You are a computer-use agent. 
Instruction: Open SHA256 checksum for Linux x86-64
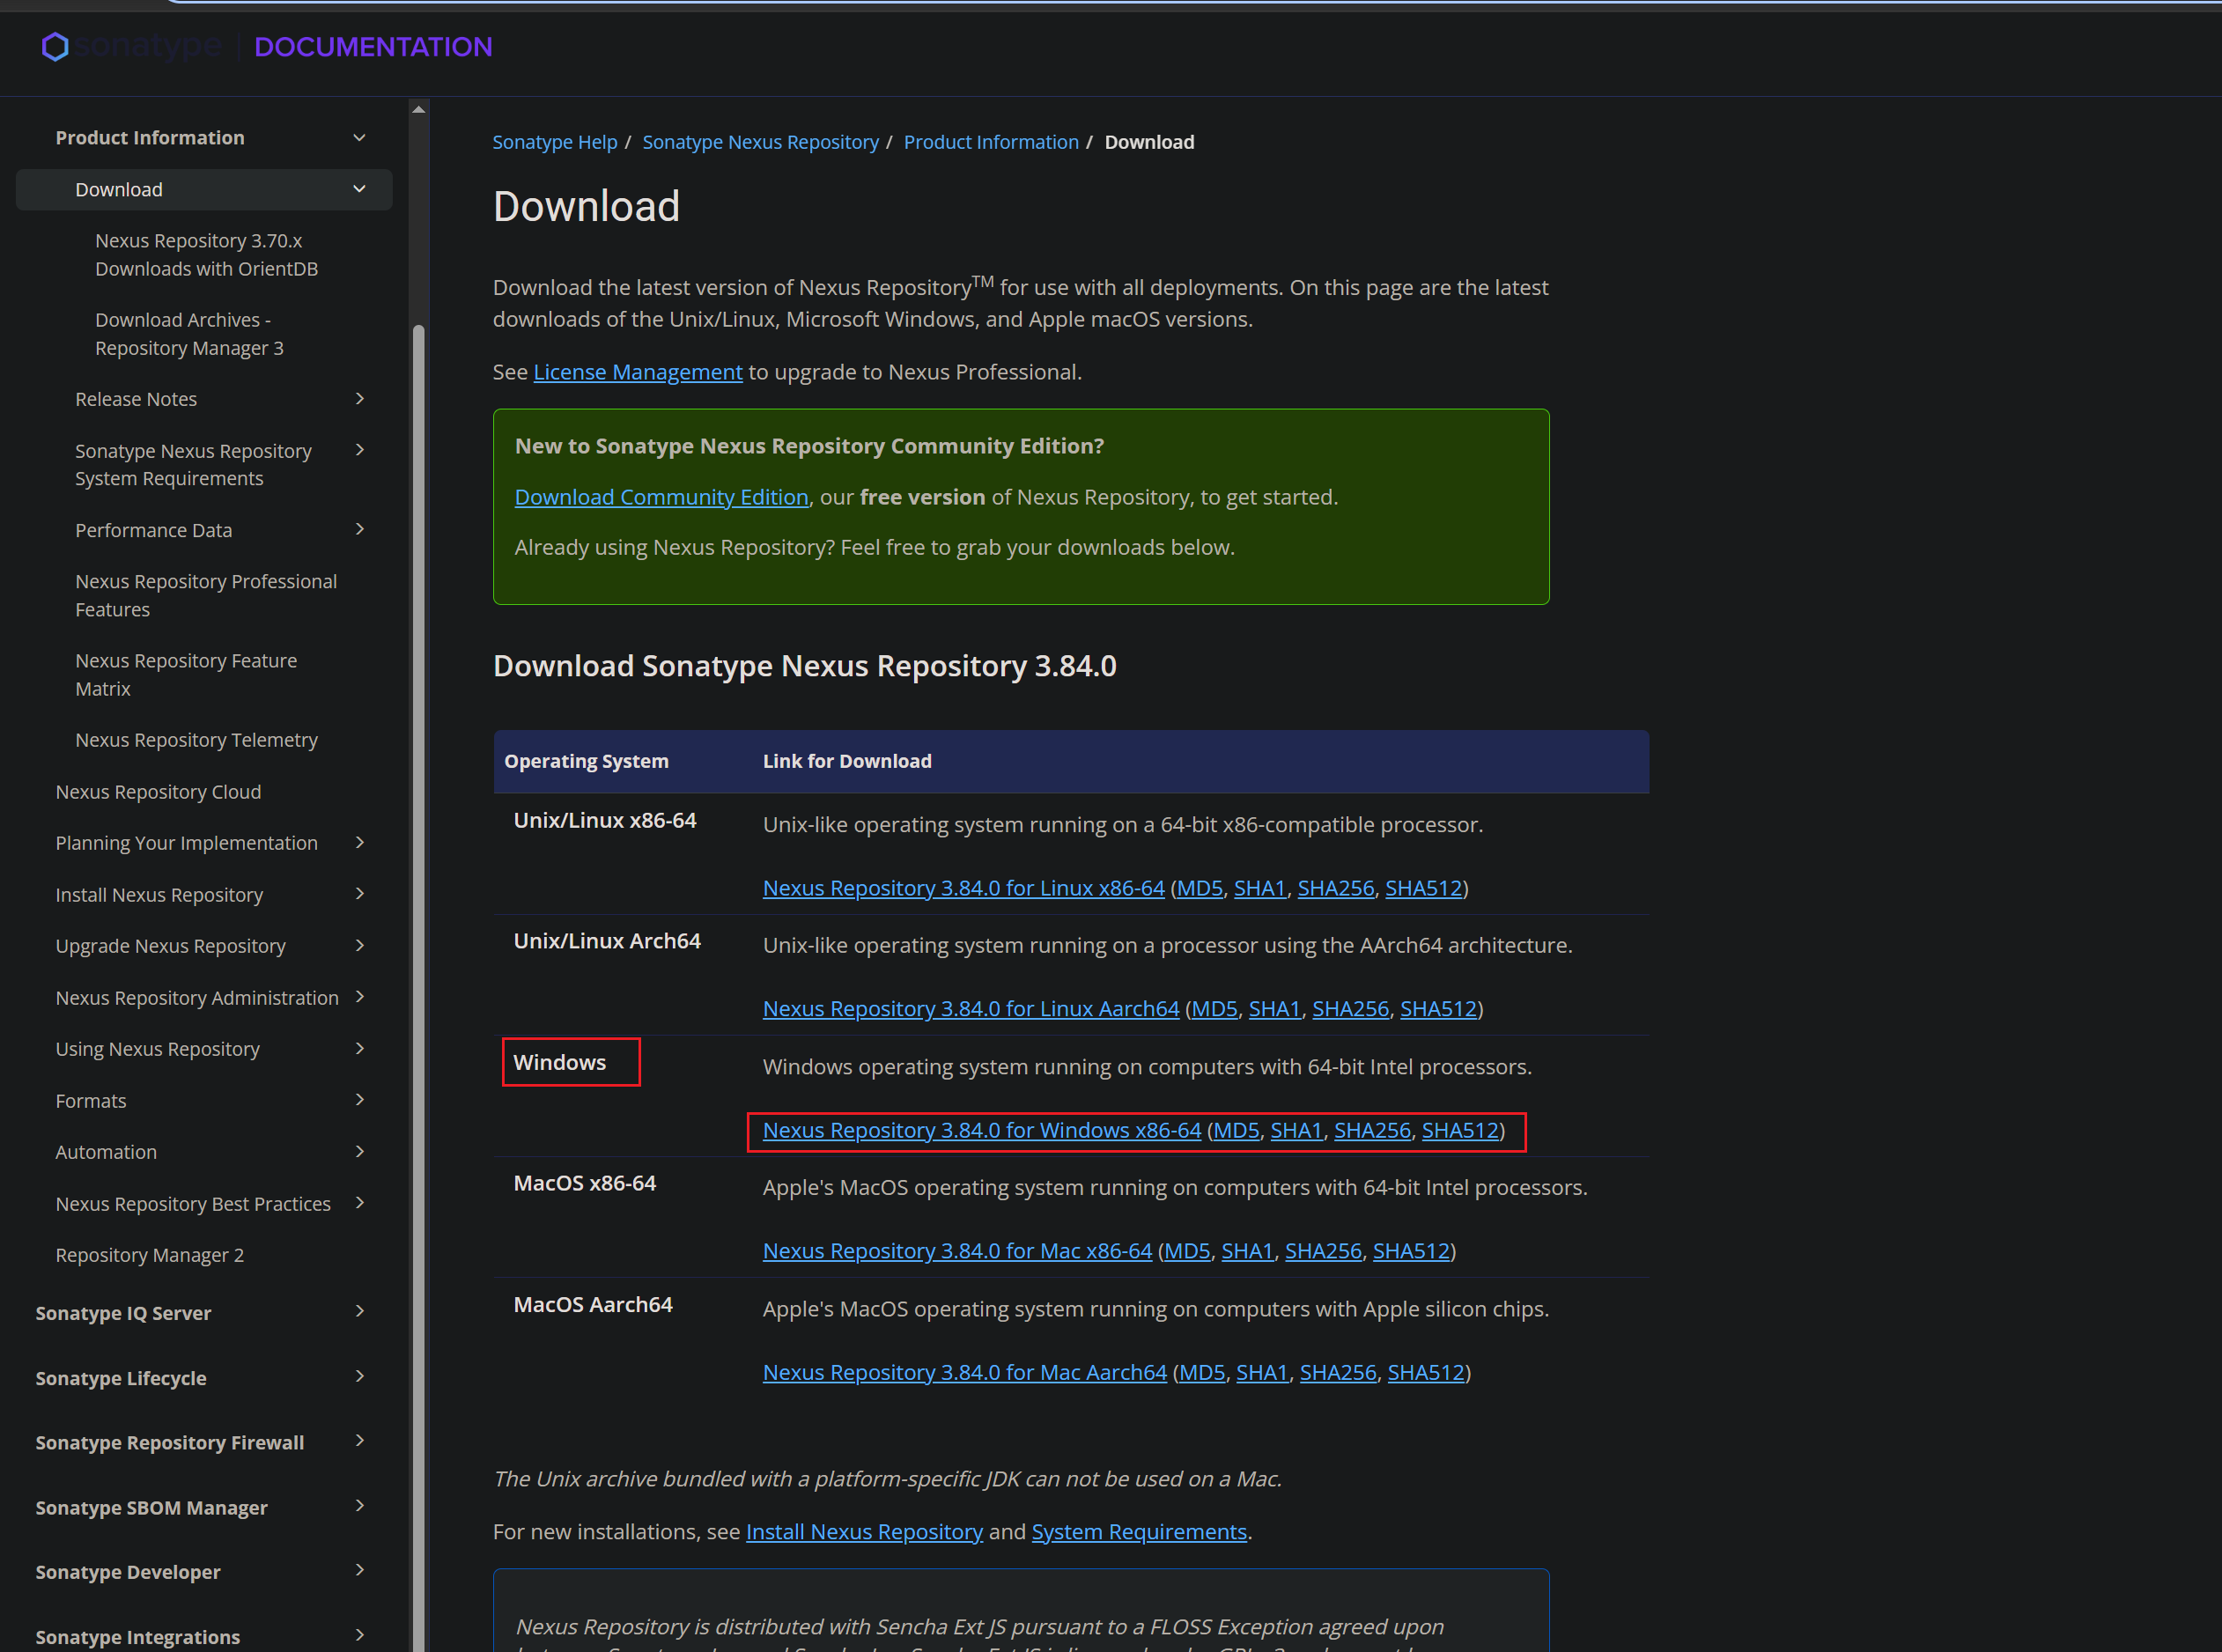[x=1335, y=888]
